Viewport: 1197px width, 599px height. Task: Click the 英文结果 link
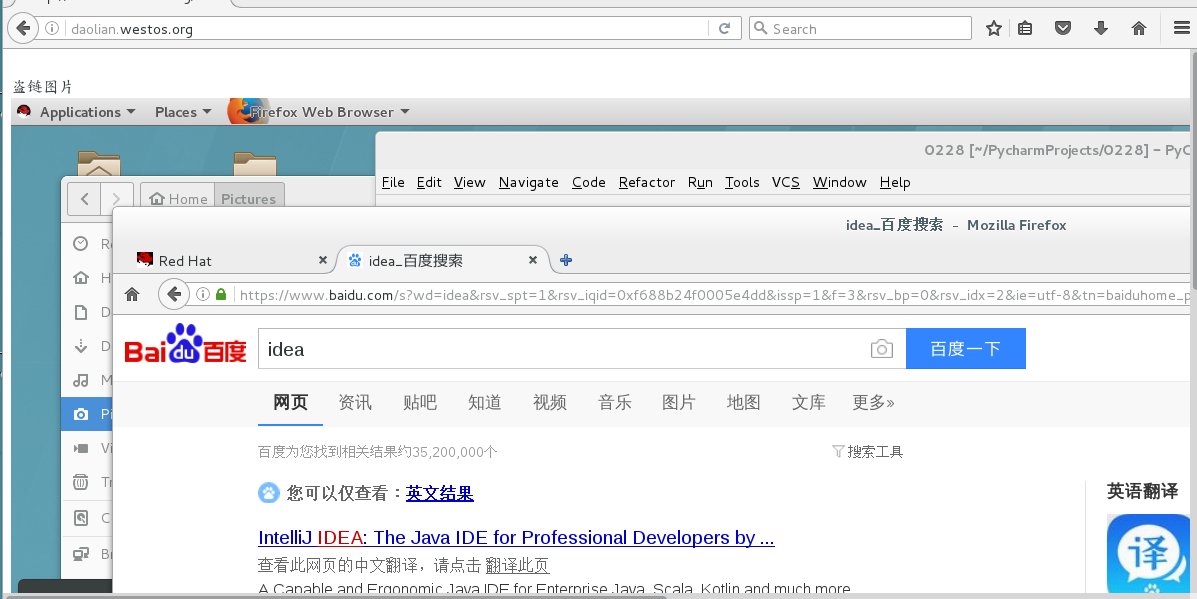(x=440, y=494)
